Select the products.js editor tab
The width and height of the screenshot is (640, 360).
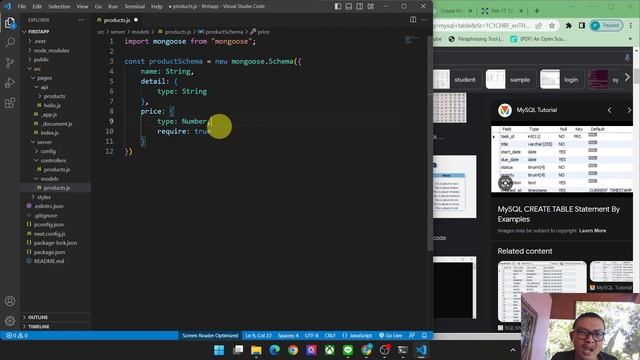pyautogui.click(x=117, y=20)
